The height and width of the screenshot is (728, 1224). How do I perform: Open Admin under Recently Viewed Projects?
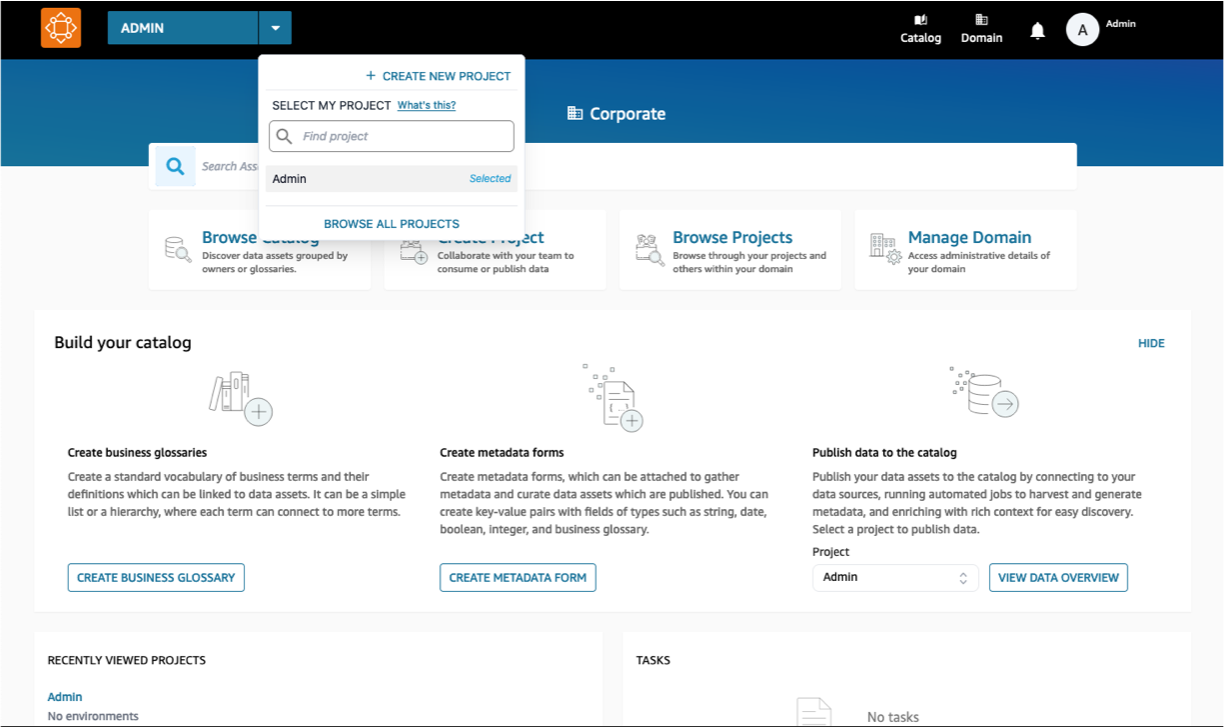point(65,697)
